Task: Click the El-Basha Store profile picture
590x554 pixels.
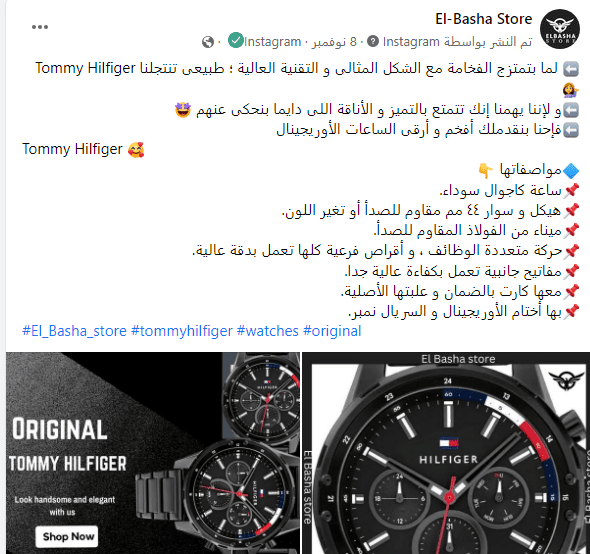Action: tap(560, 29)
